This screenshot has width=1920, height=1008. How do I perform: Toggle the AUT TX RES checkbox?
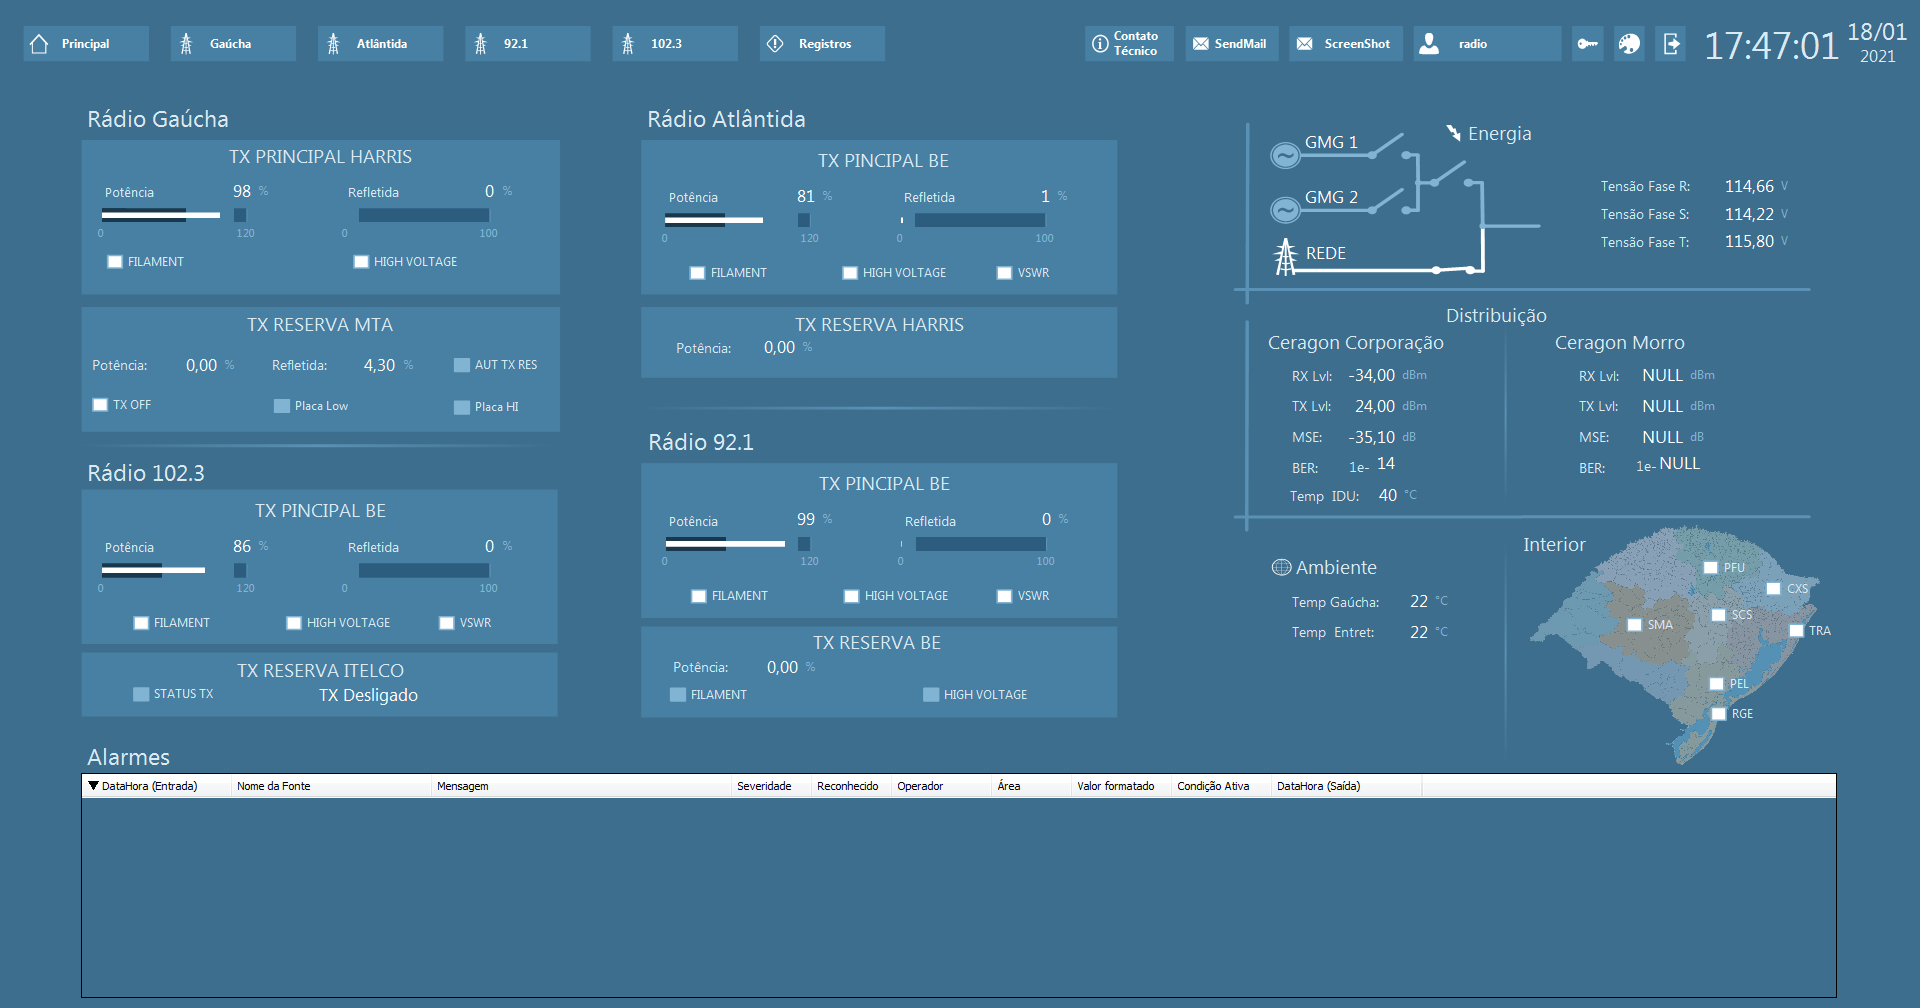coord(462,365)
